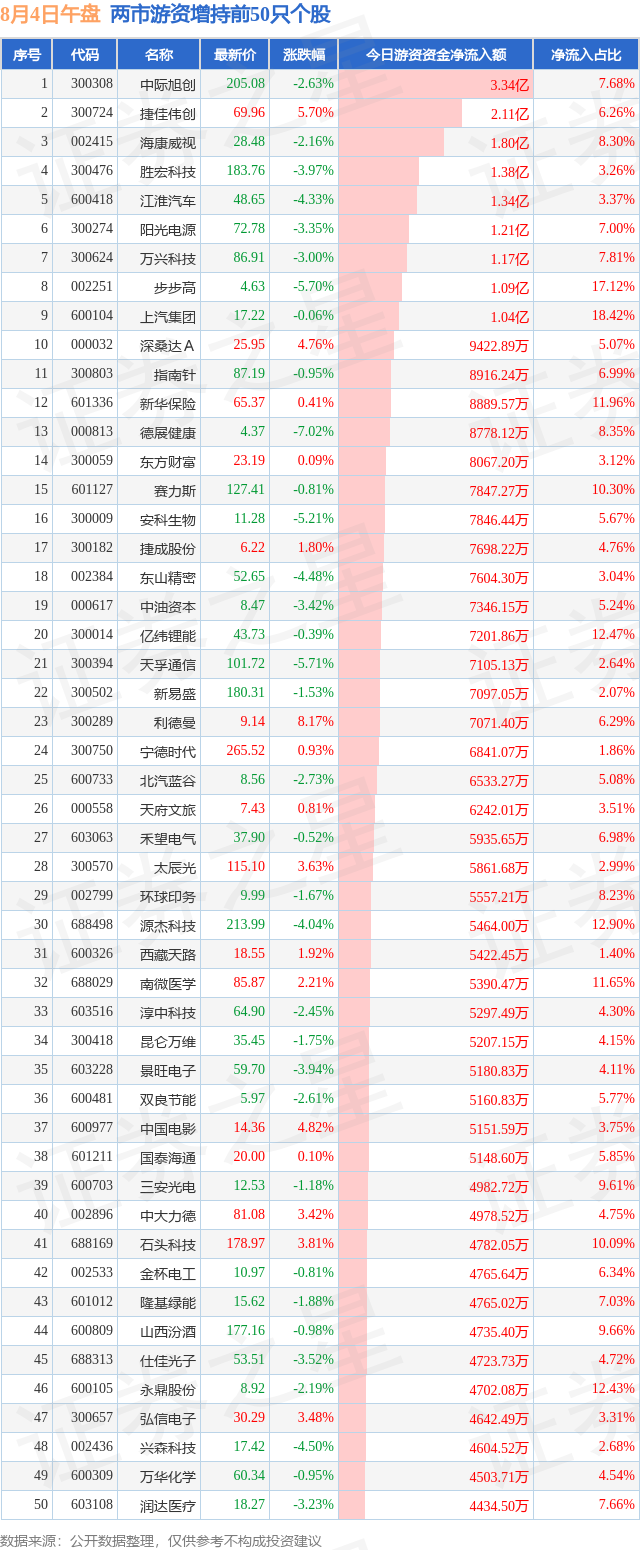This screenshot has height=1550, width=640.
Task: Click stock code 002436
Action: 92,1447
